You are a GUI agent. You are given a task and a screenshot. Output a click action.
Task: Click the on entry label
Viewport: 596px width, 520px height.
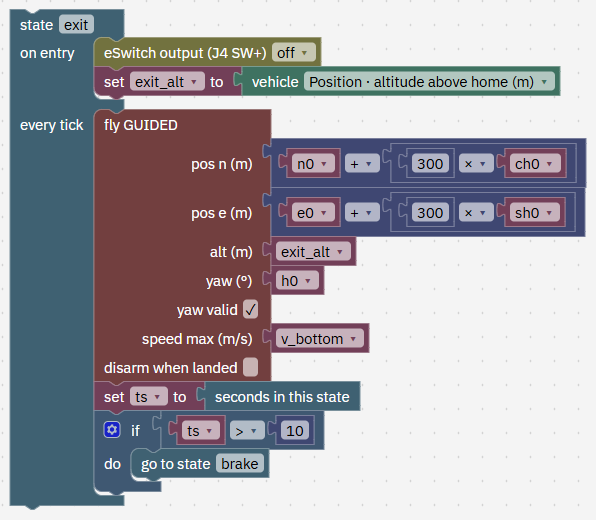(47, 53)
